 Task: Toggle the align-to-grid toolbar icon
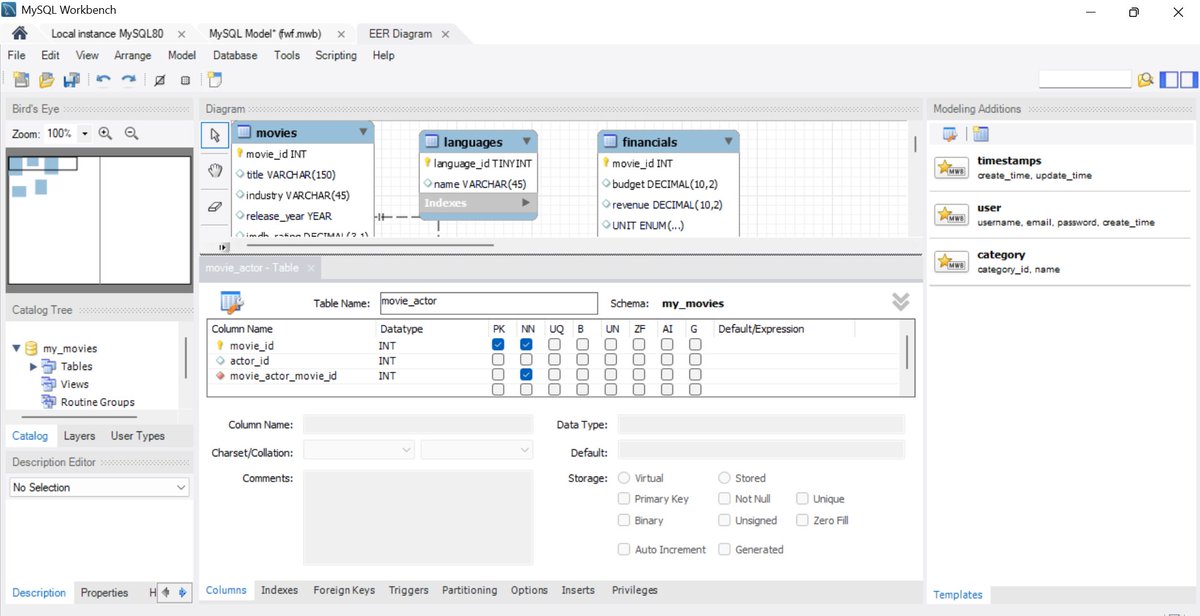[185, 80]
